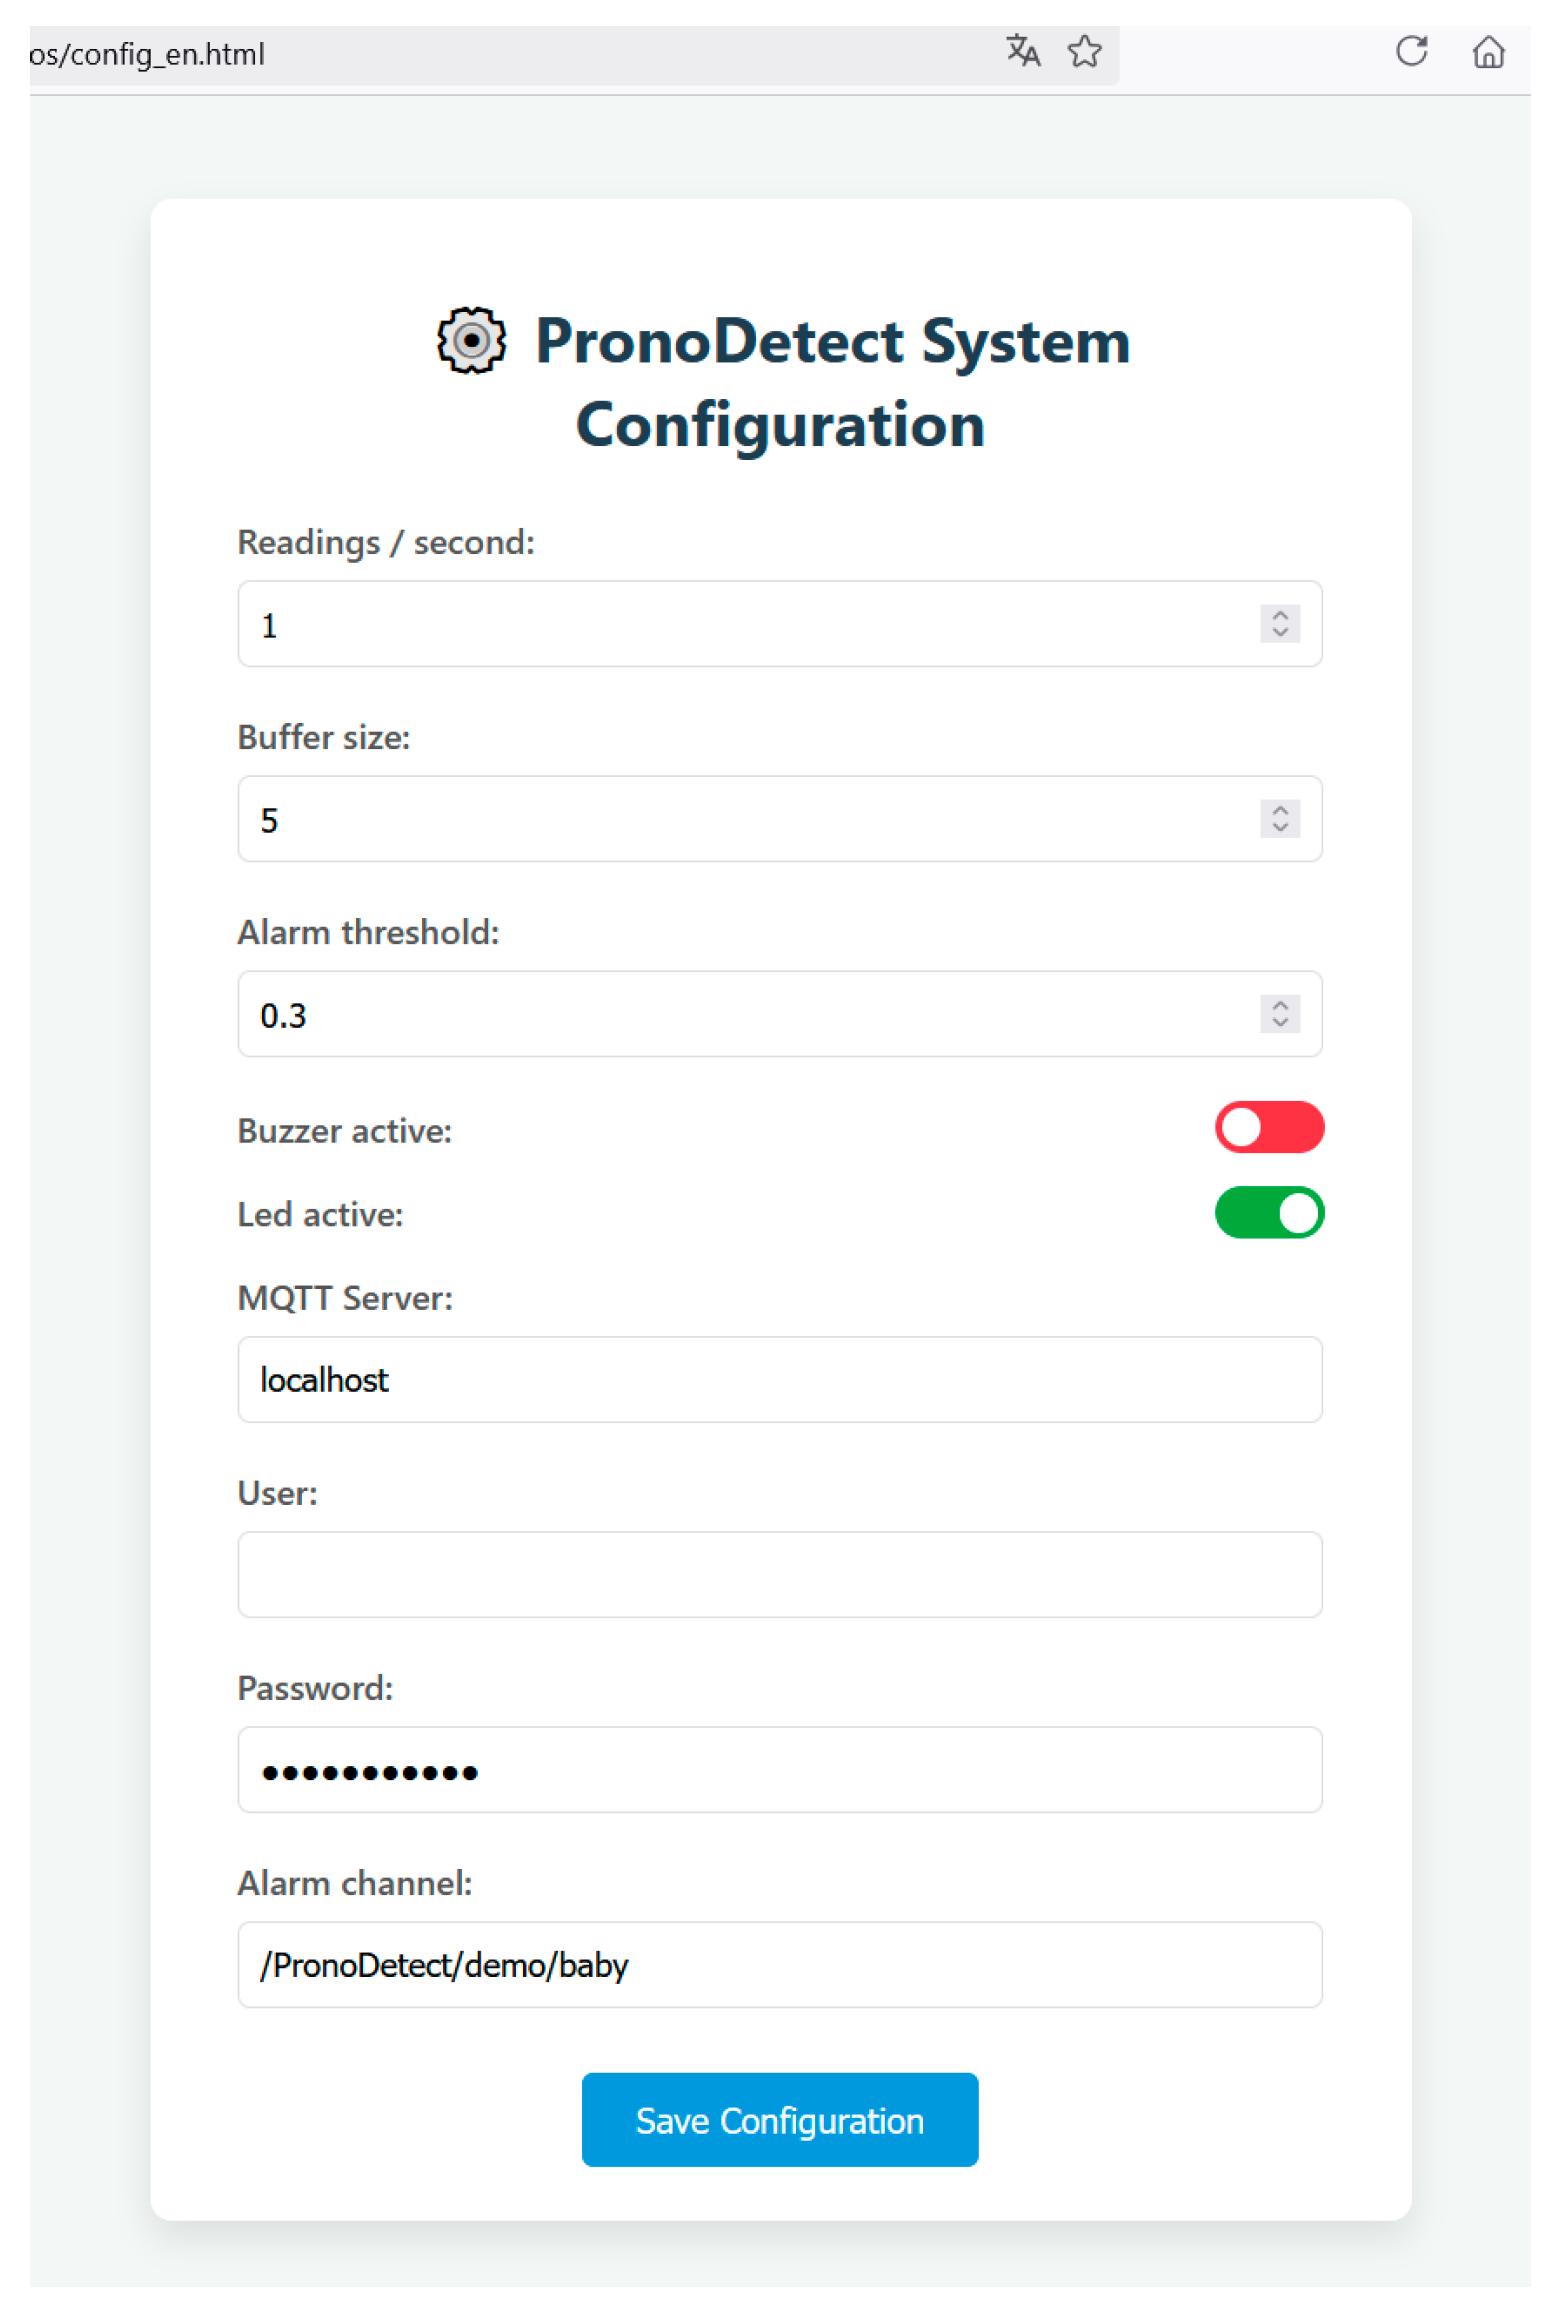The height and width of the screenshot is (2317, 1560).
Task: Select the Password input field
Action: click(778, 1769)
